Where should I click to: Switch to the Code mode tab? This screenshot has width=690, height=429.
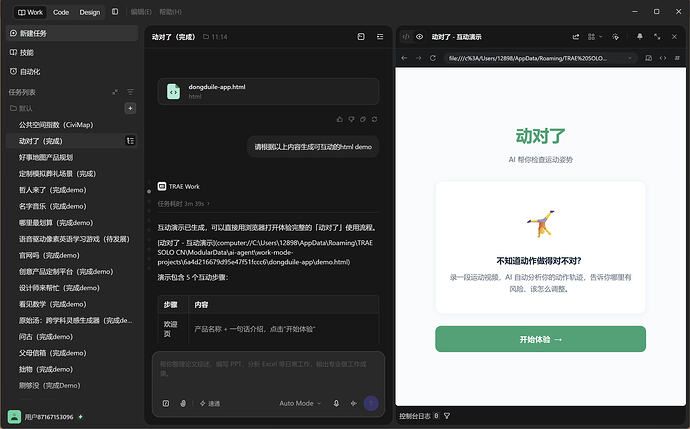pos(61,12)
